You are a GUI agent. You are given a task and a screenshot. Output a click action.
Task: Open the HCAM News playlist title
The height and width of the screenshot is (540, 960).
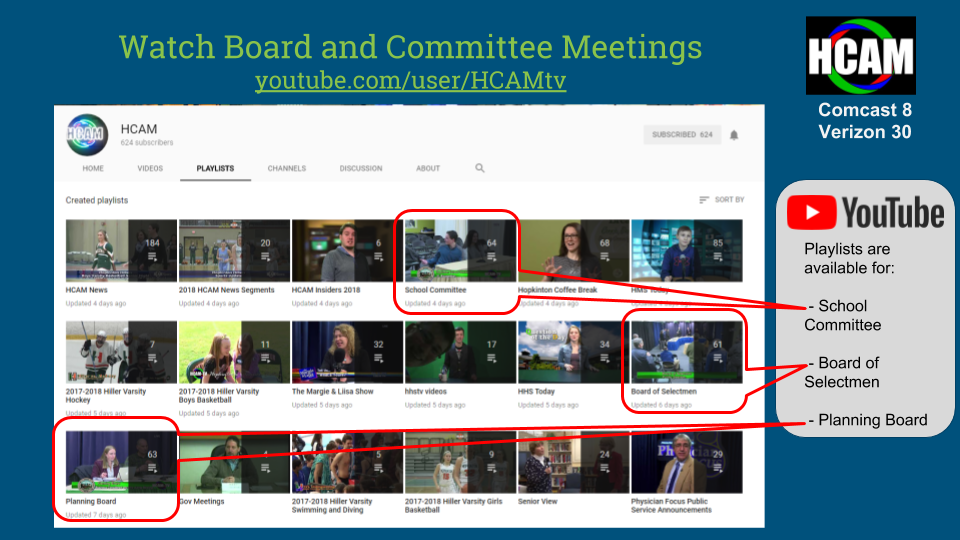click(86, 290)
